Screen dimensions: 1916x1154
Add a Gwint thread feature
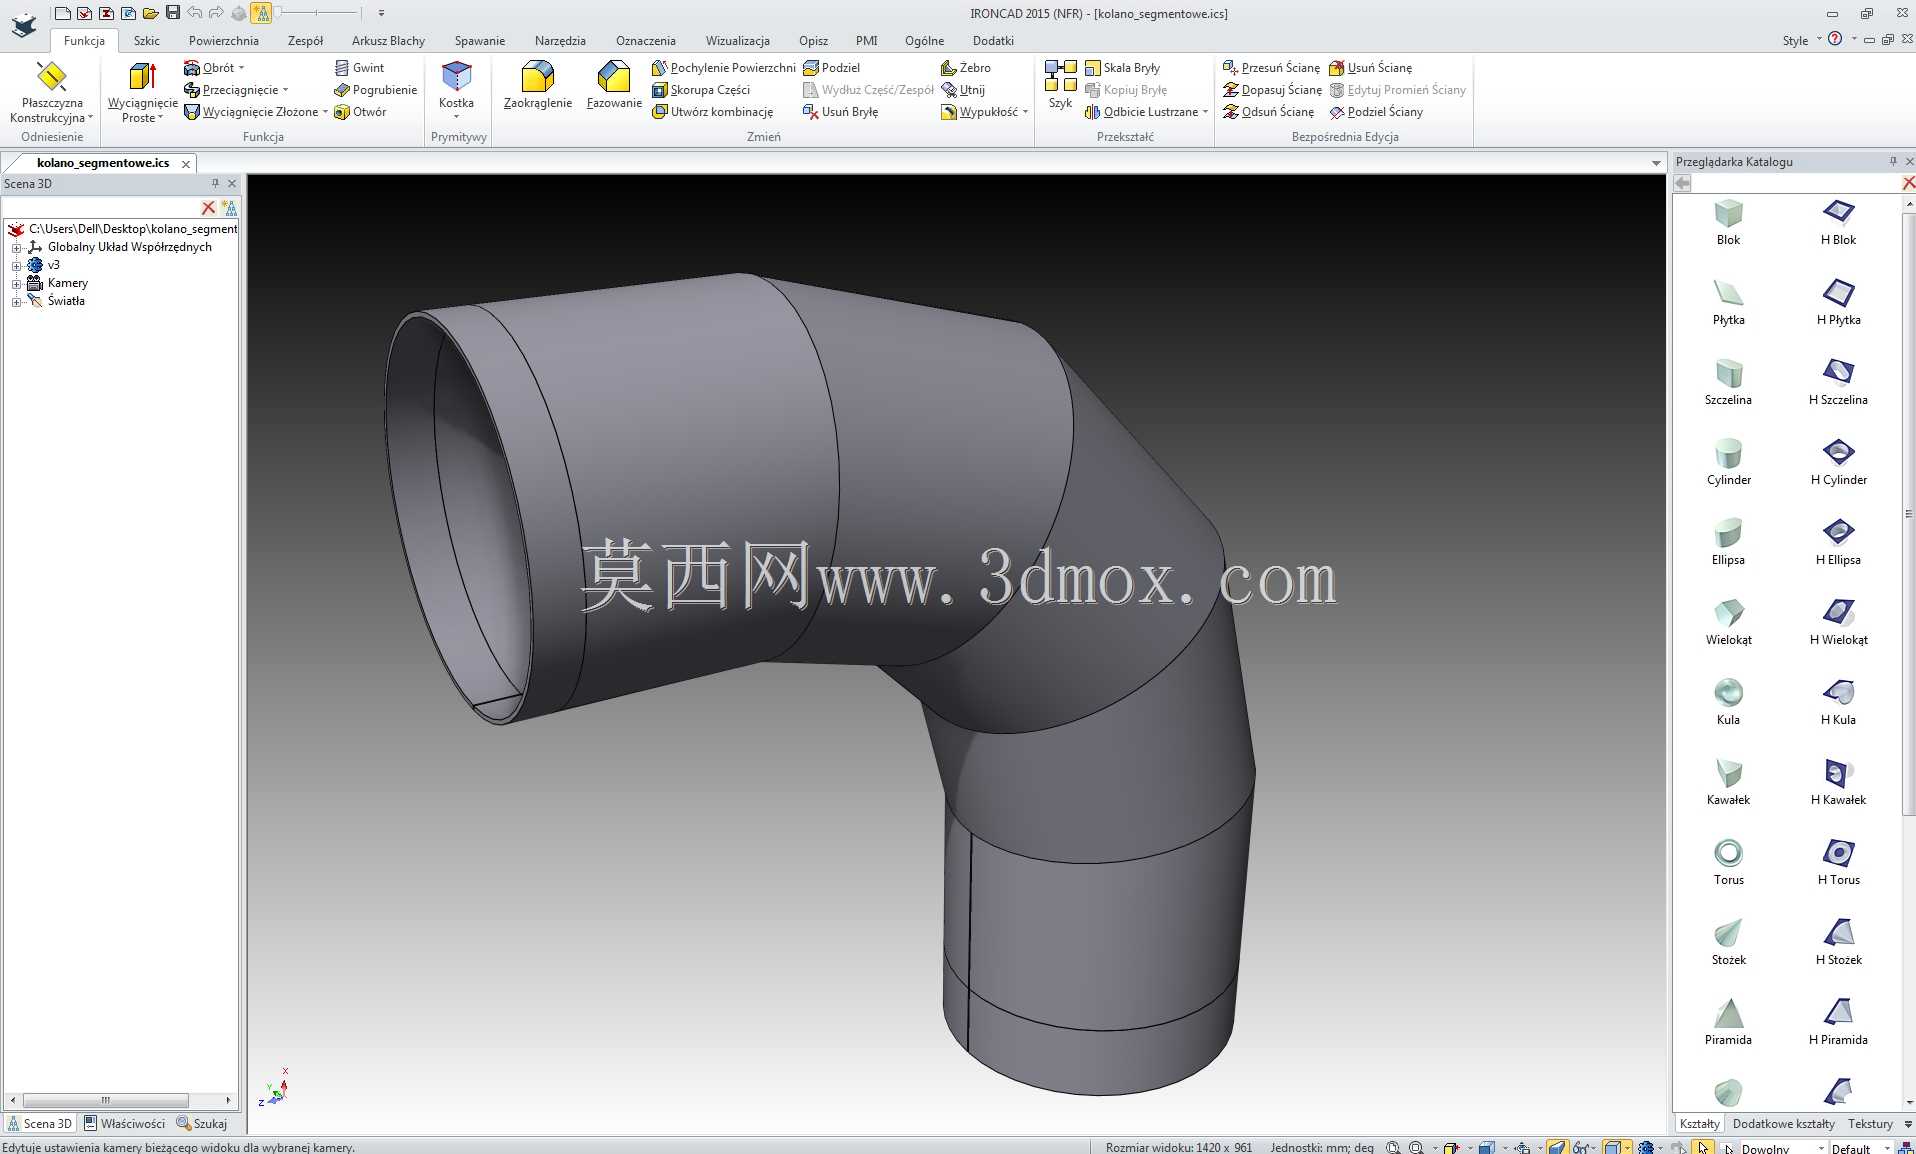tap(359, 68)
